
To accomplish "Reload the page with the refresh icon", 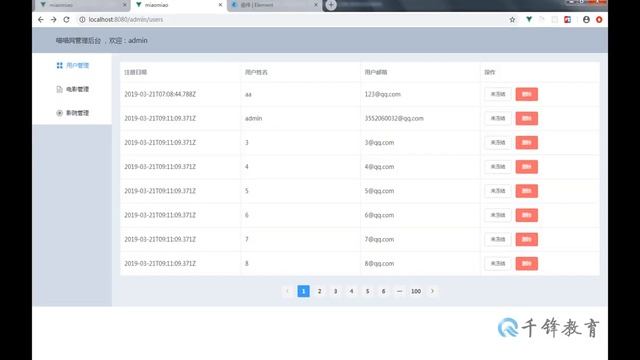I will (67, 20).
